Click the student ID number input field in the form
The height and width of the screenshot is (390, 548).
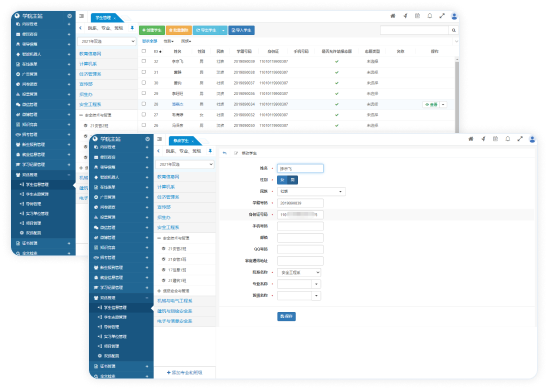click(300, 203)
